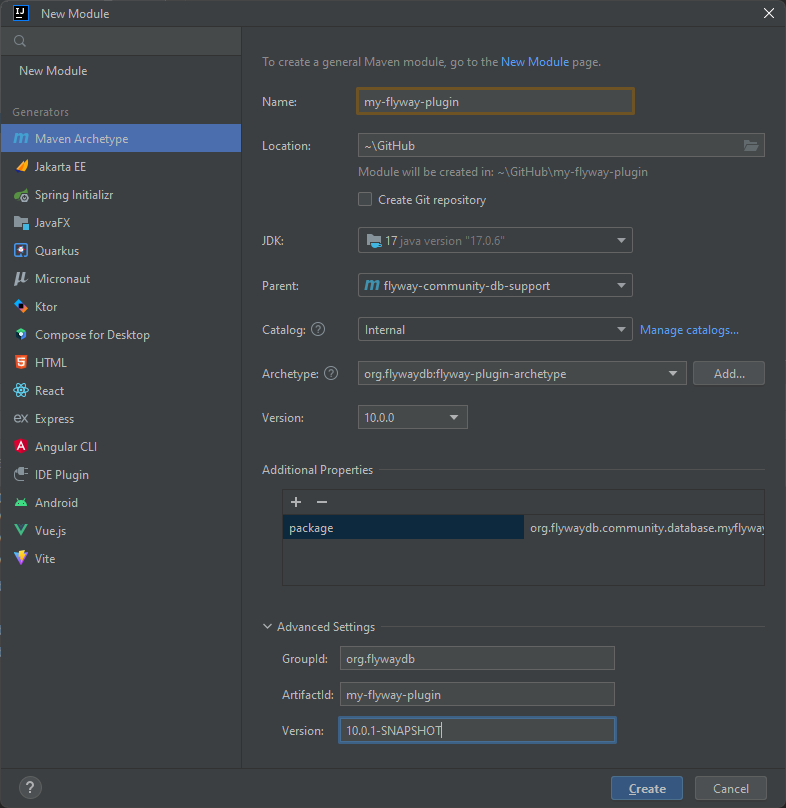Viewport: 786px width, 808px height.
Task: Collapse the Advanced Settings section
Action: coord(267,627)
